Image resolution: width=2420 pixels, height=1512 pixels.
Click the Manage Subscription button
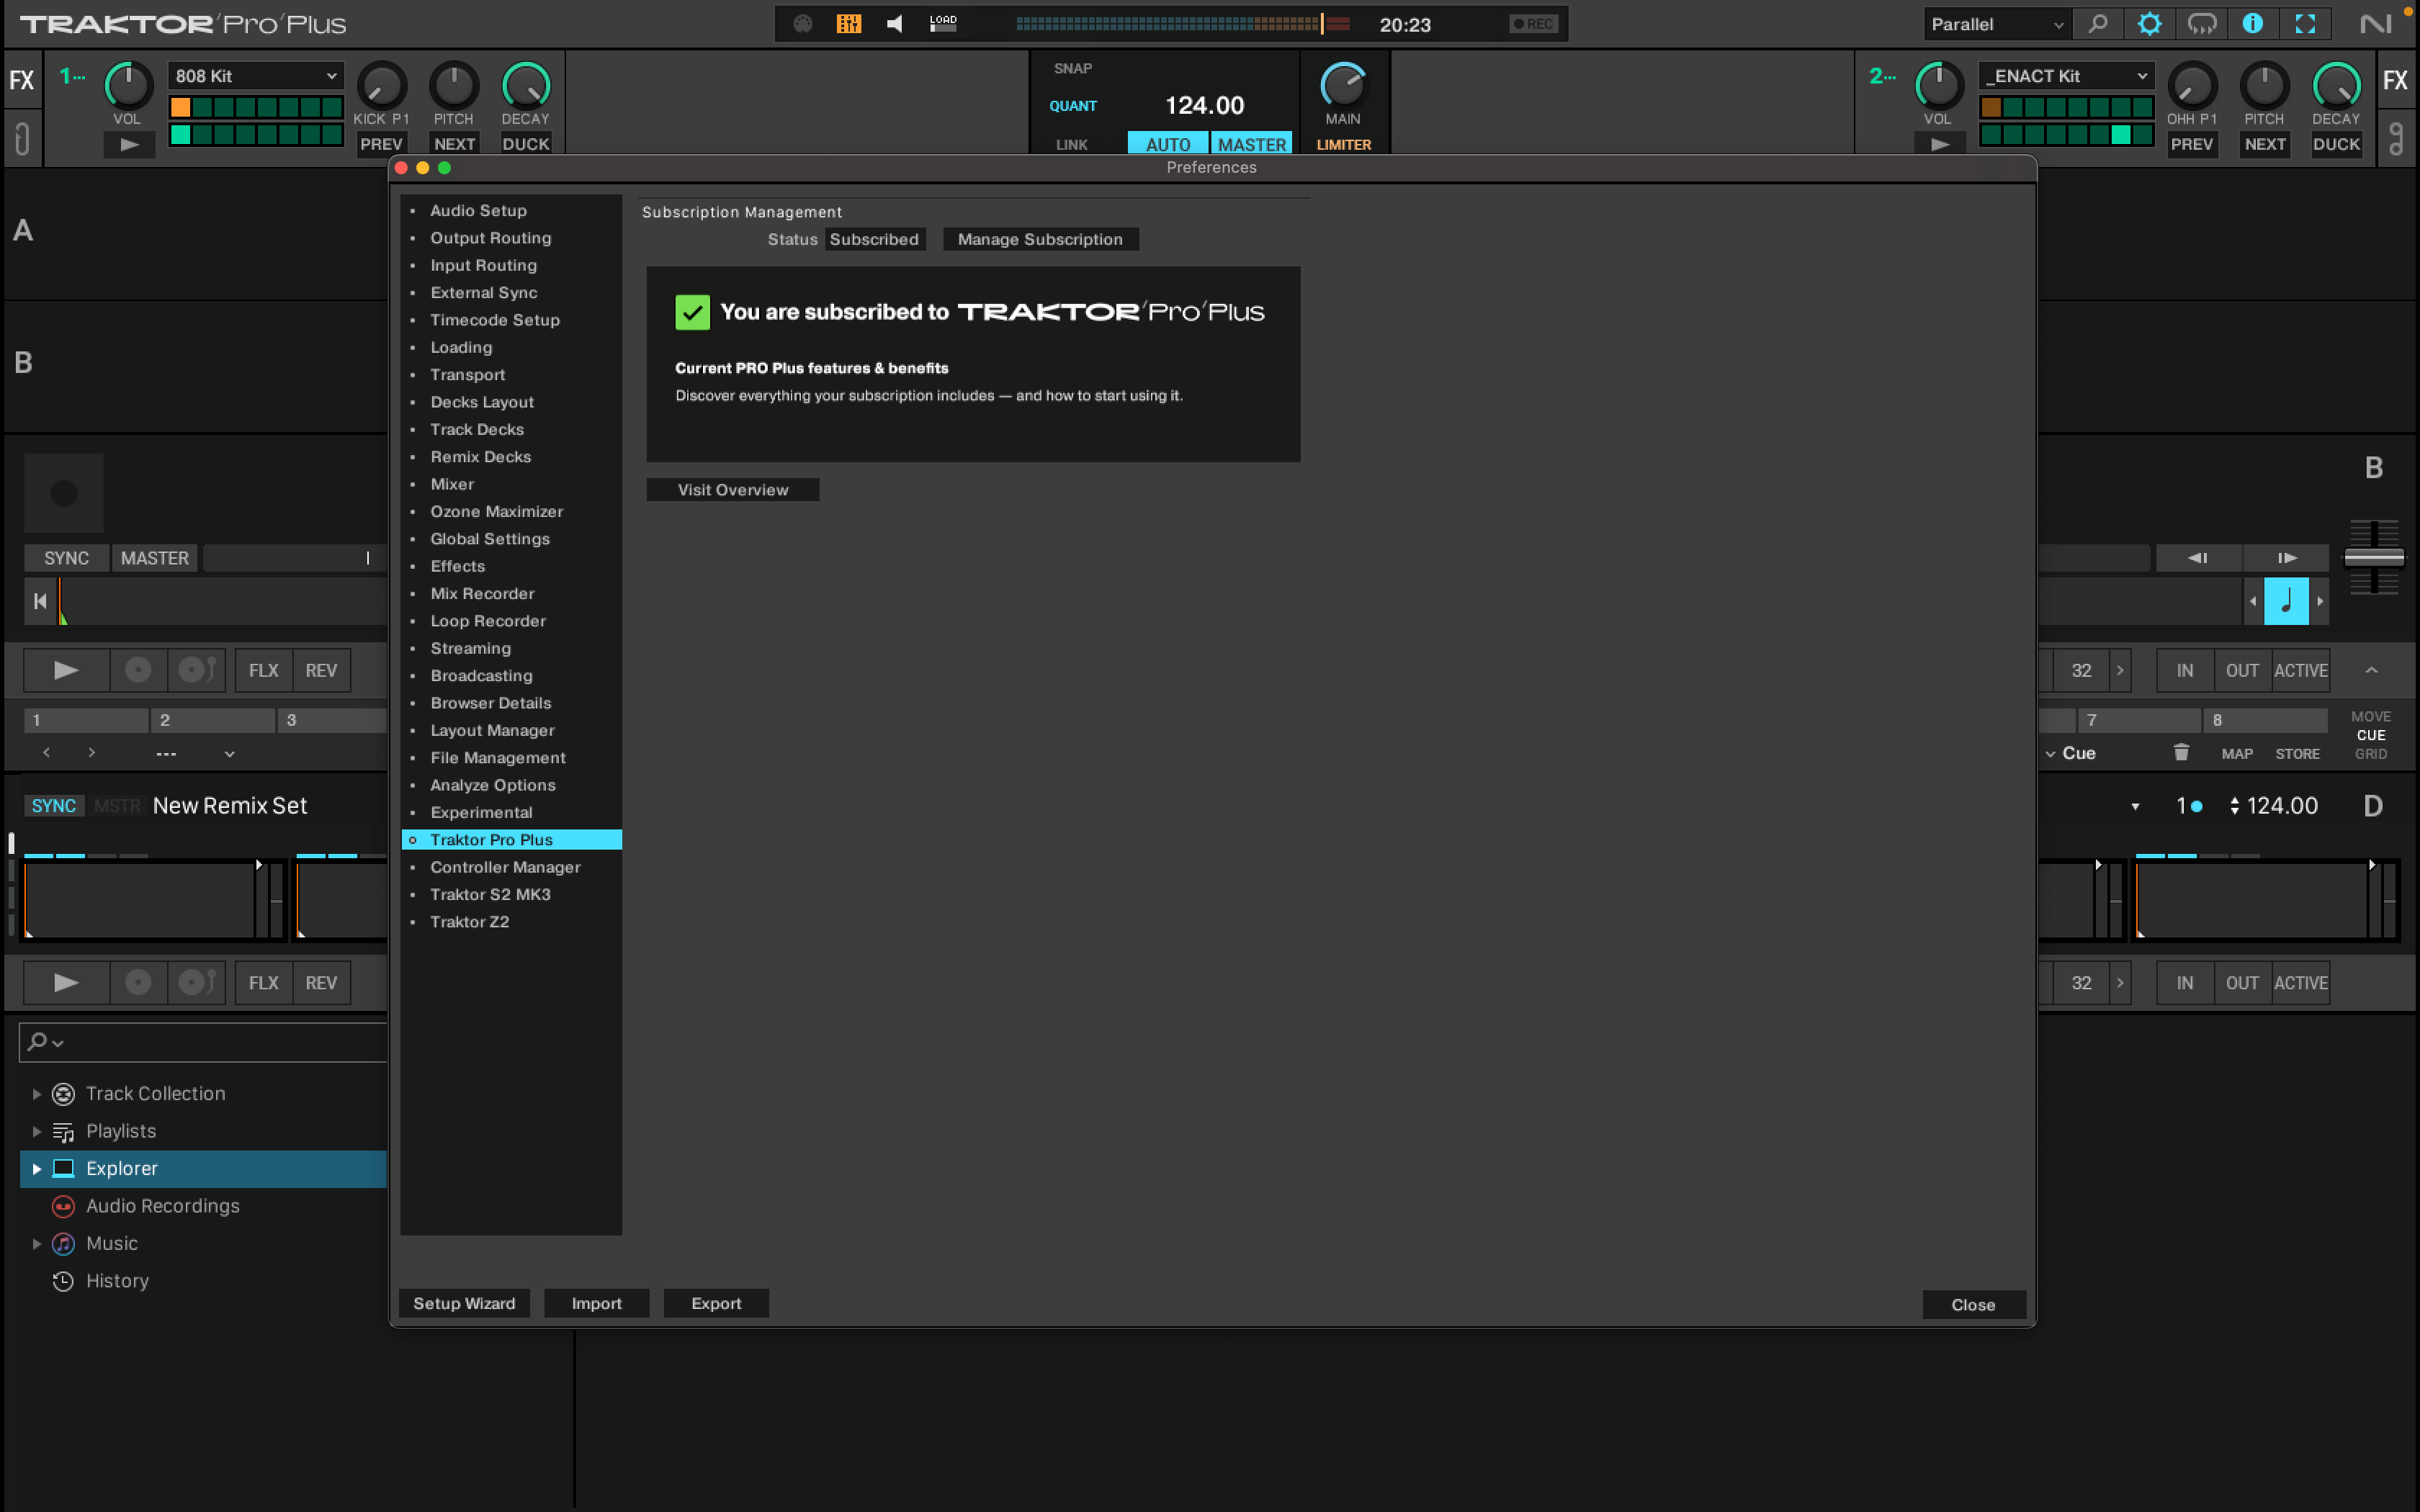point(1040,239)
